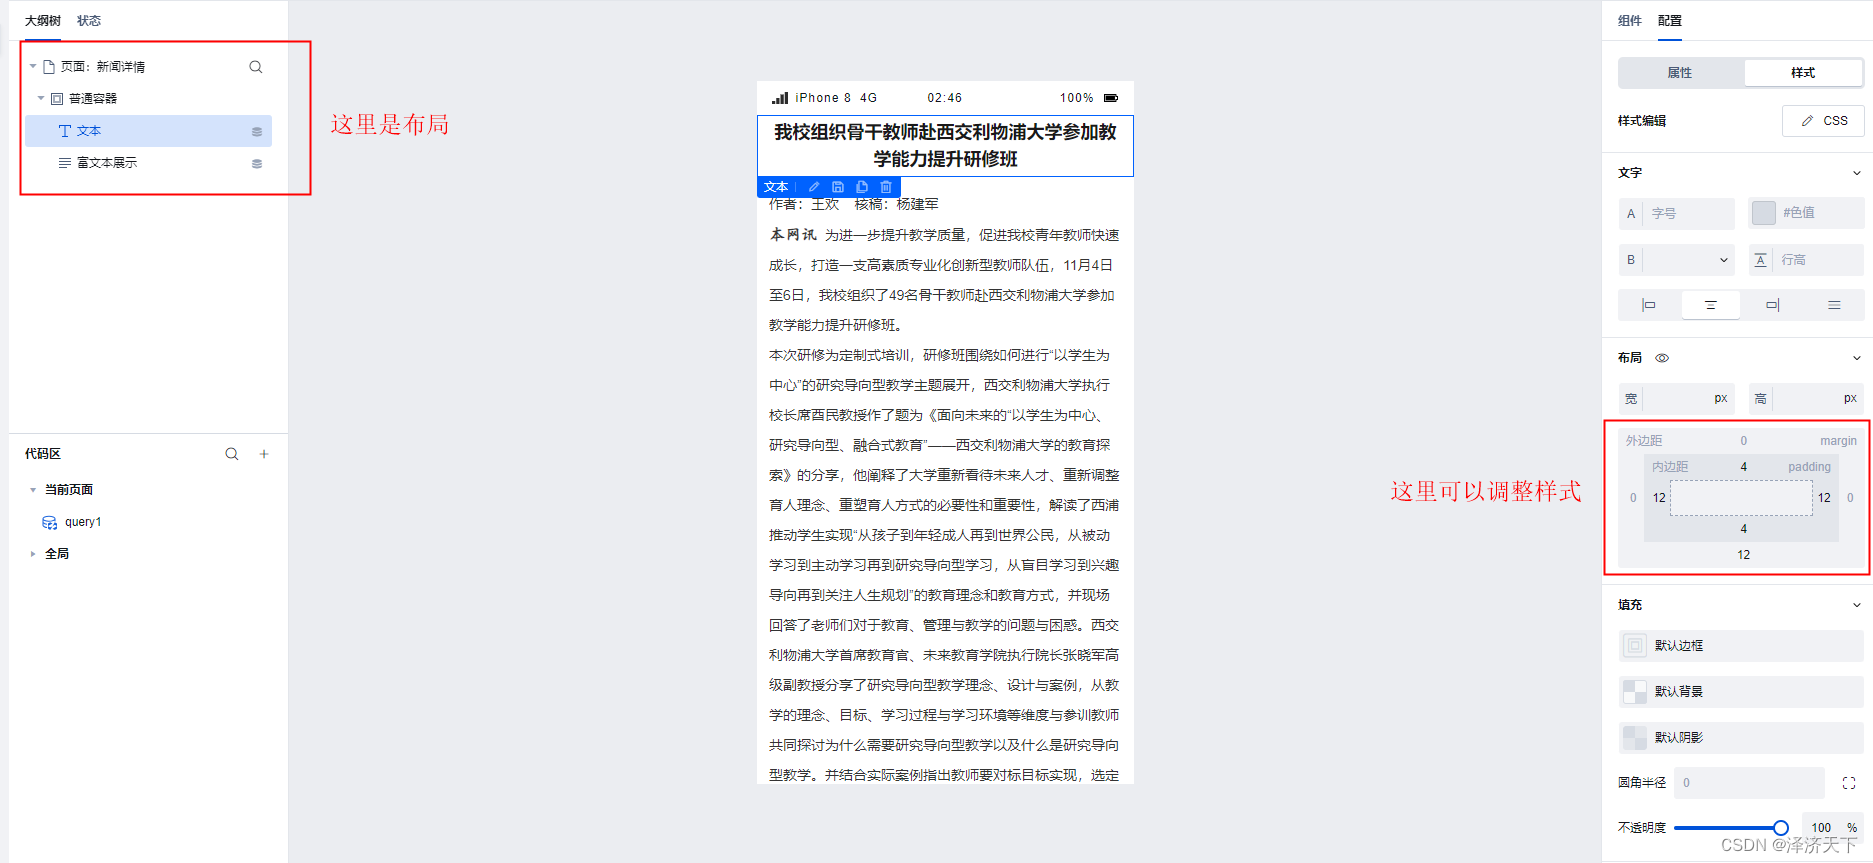The width and height of the screenshot is (1873, 863).
Task: Toggle the layout eye visibility icon
Action: [x=1662, y=358]
